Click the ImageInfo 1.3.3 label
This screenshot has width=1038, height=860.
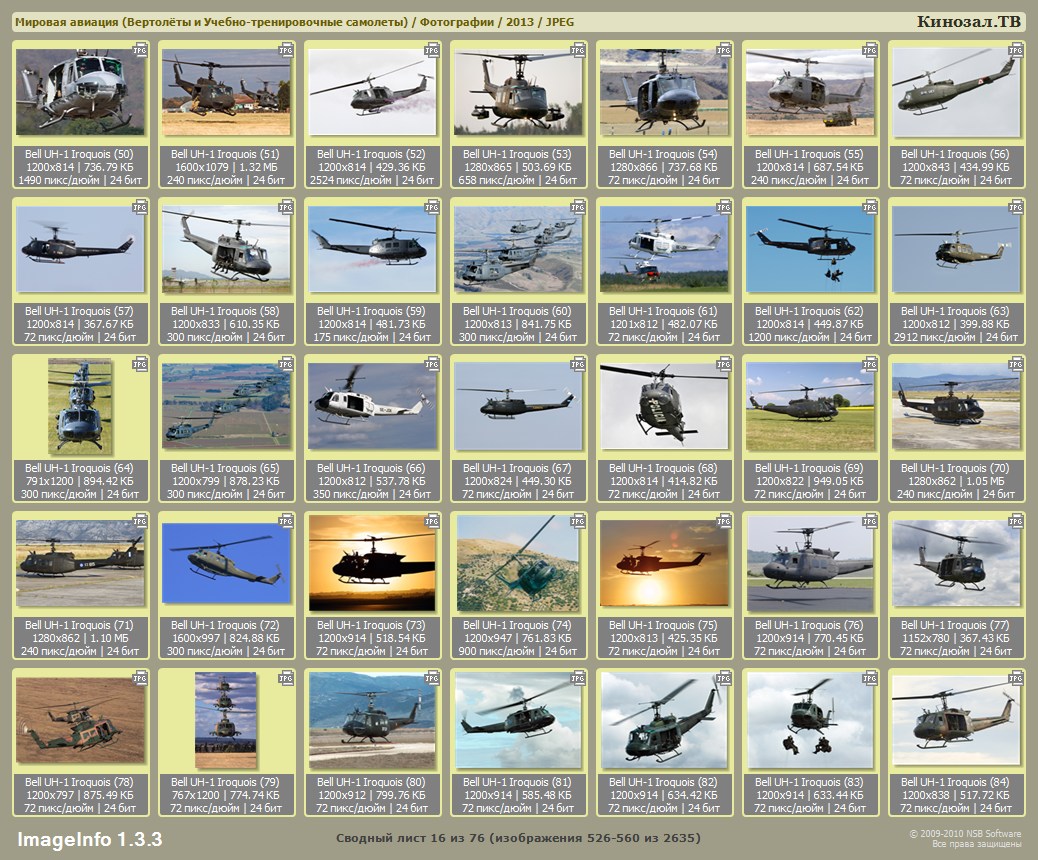(x=89, y=838)
